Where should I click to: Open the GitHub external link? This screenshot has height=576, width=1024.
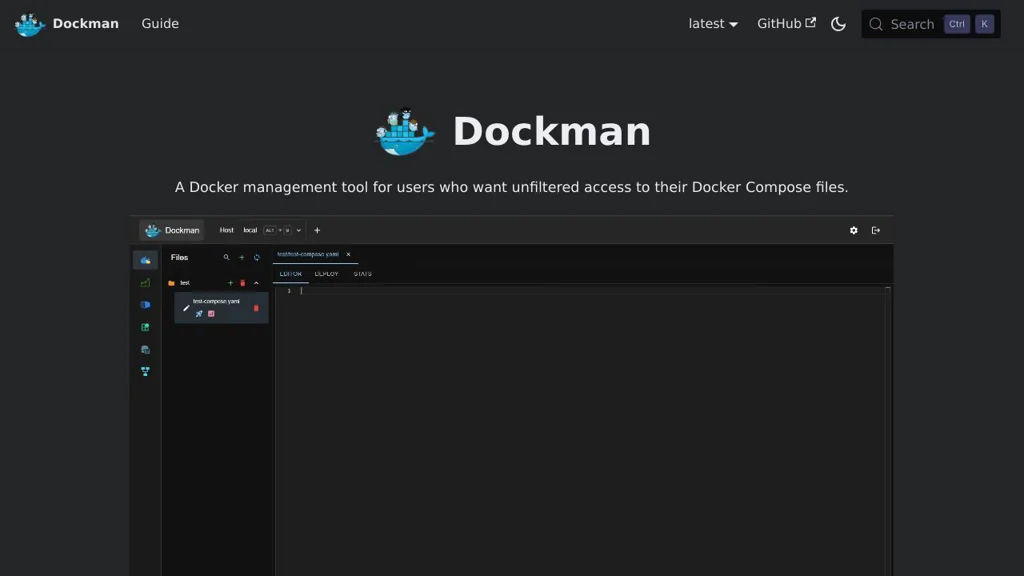point(786,24)
